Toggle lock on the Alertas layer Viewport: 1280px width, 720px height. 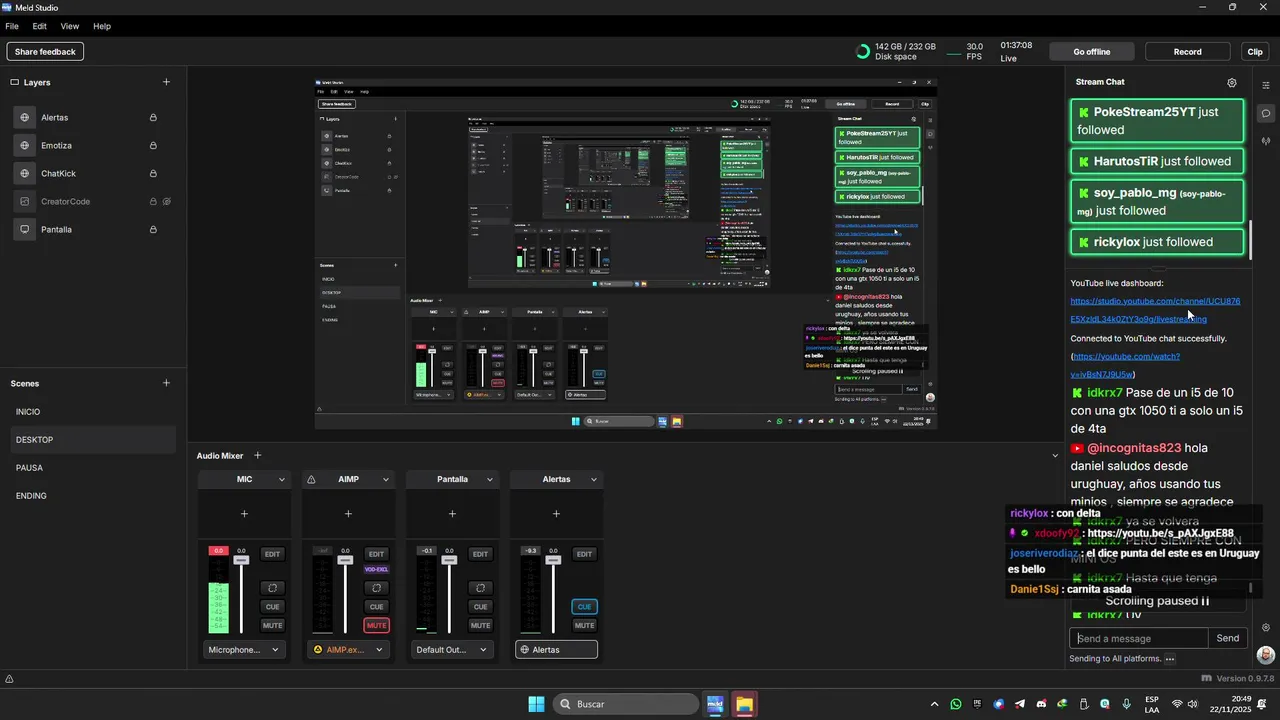[x=153, y=117]
